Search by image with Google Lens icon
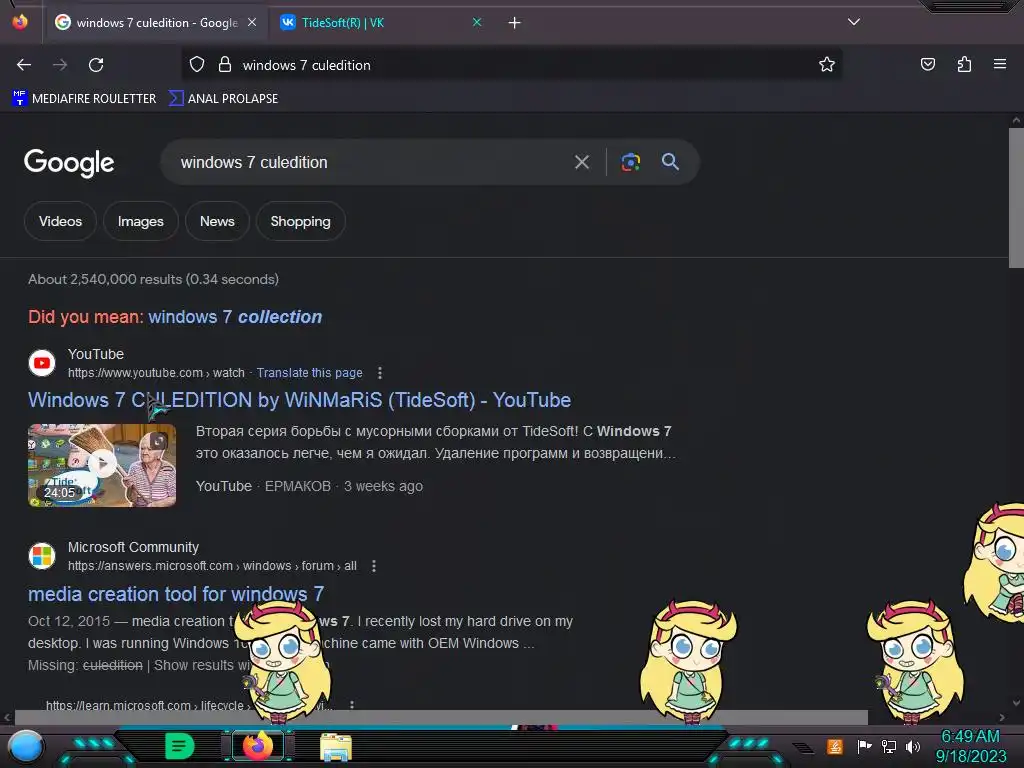 click(x=630, y=162)
